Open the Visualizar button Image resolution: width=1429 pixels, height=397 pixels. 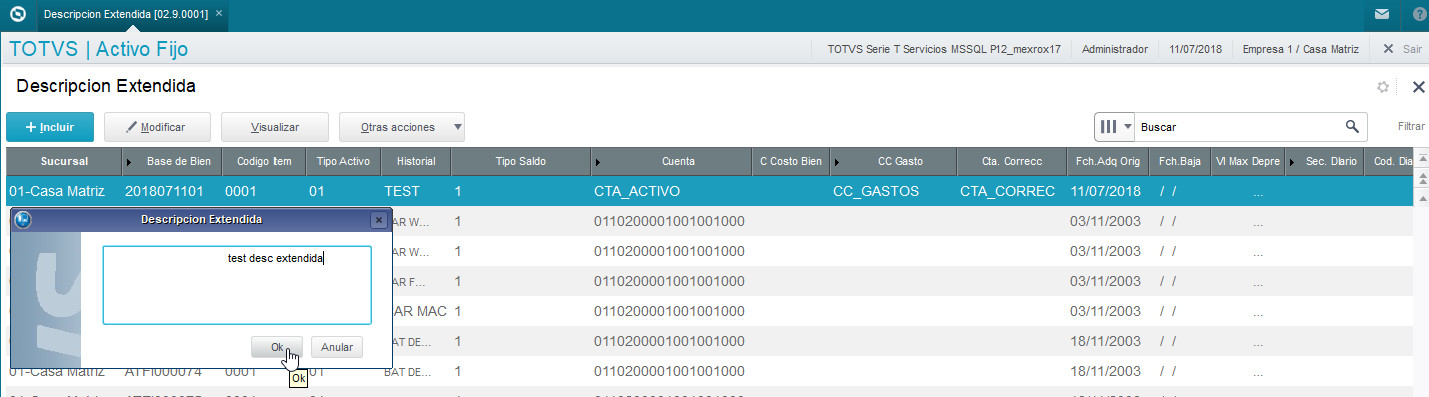pos(274,127)
